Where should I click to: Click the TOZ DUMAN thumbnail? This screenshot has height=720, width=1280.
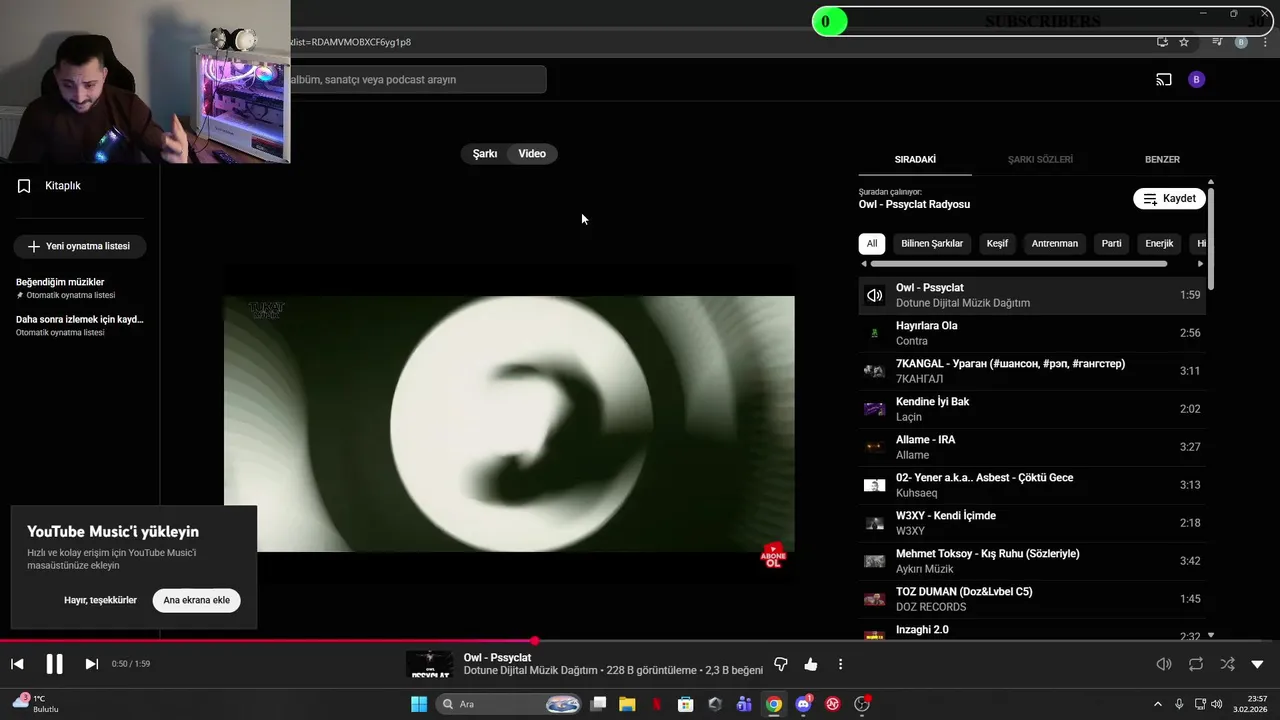point(875,599)
